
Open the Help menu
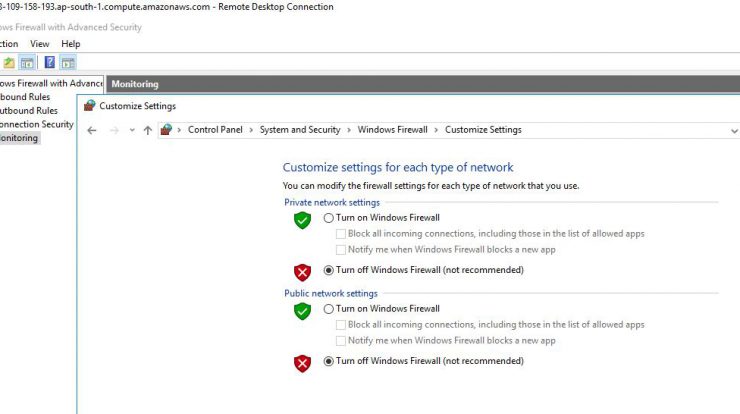71,44
